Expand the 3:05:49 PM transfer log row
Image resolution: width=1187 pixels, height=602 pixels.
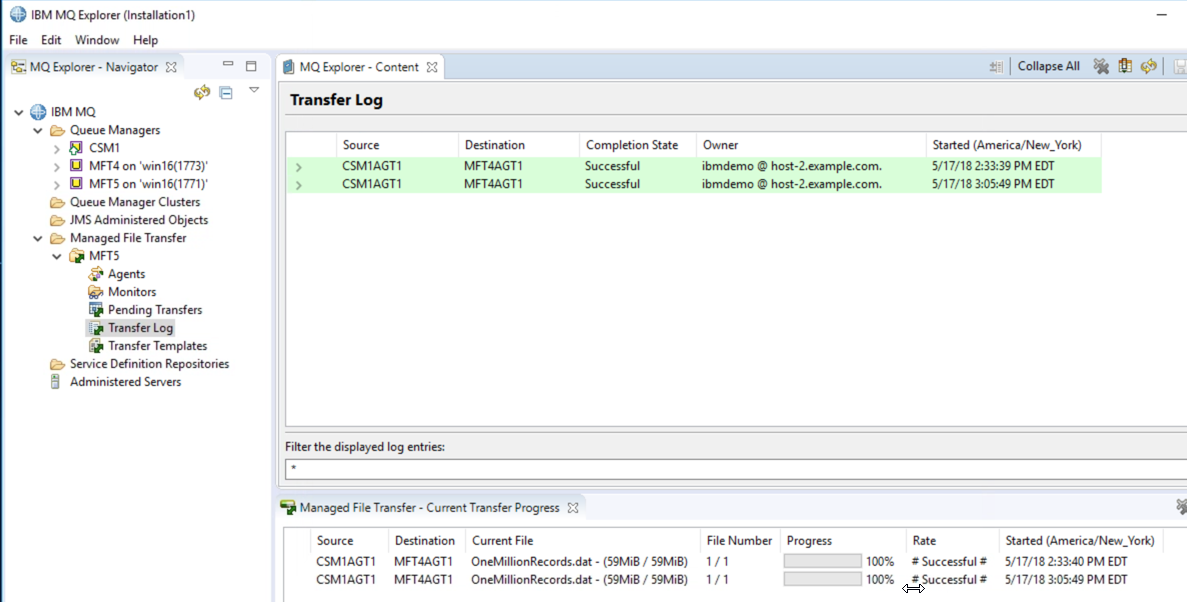coord(299,186)
